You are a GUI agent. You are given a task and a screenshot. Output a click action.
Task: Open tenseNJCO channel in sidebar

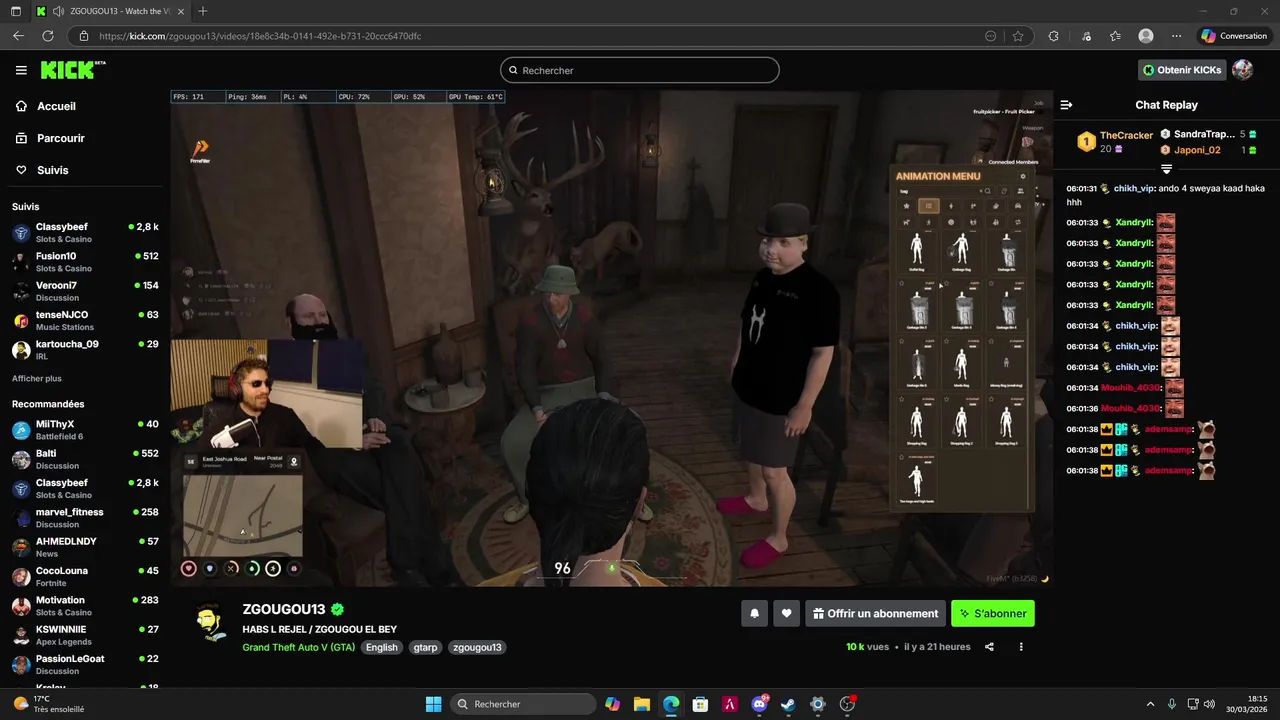(x=85, y=320)
